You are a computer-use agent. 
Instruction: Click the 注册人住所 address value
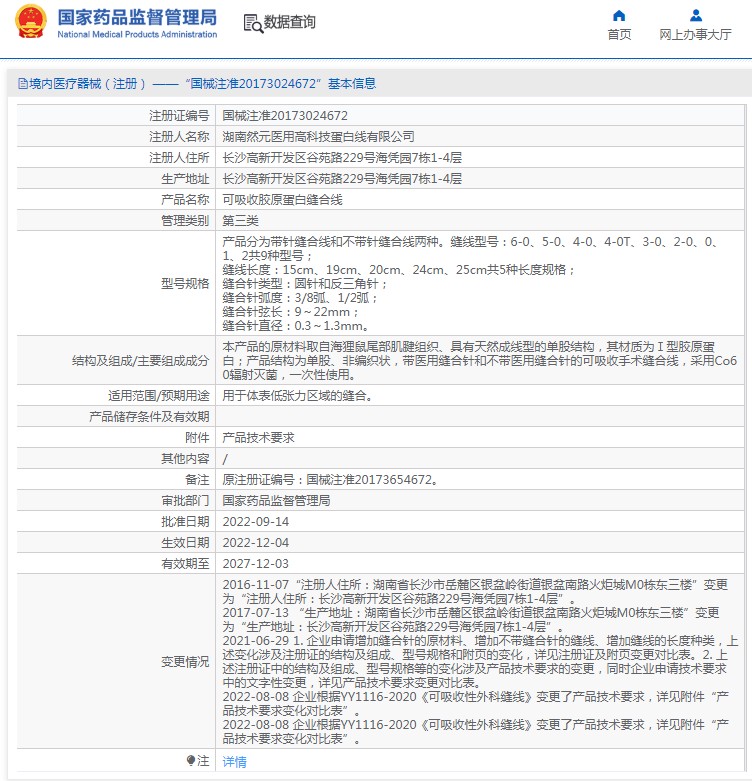(342, 157)
